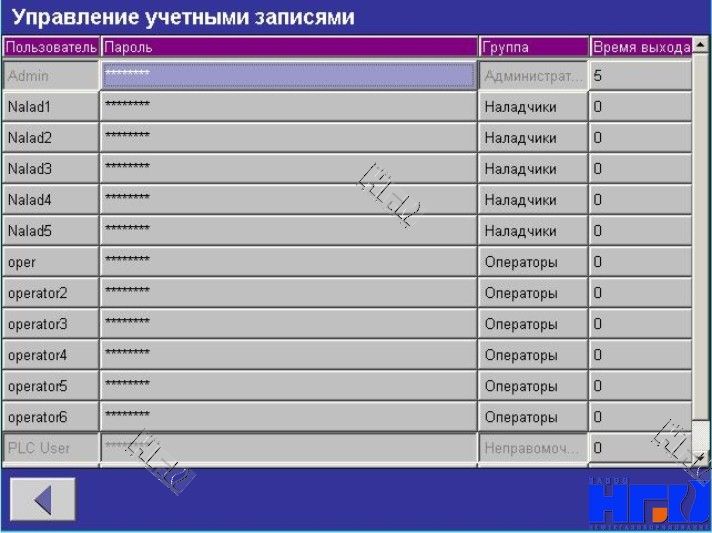Select the Admin password field
This screenshot has height=533, width=712.
tap(288, 76)
